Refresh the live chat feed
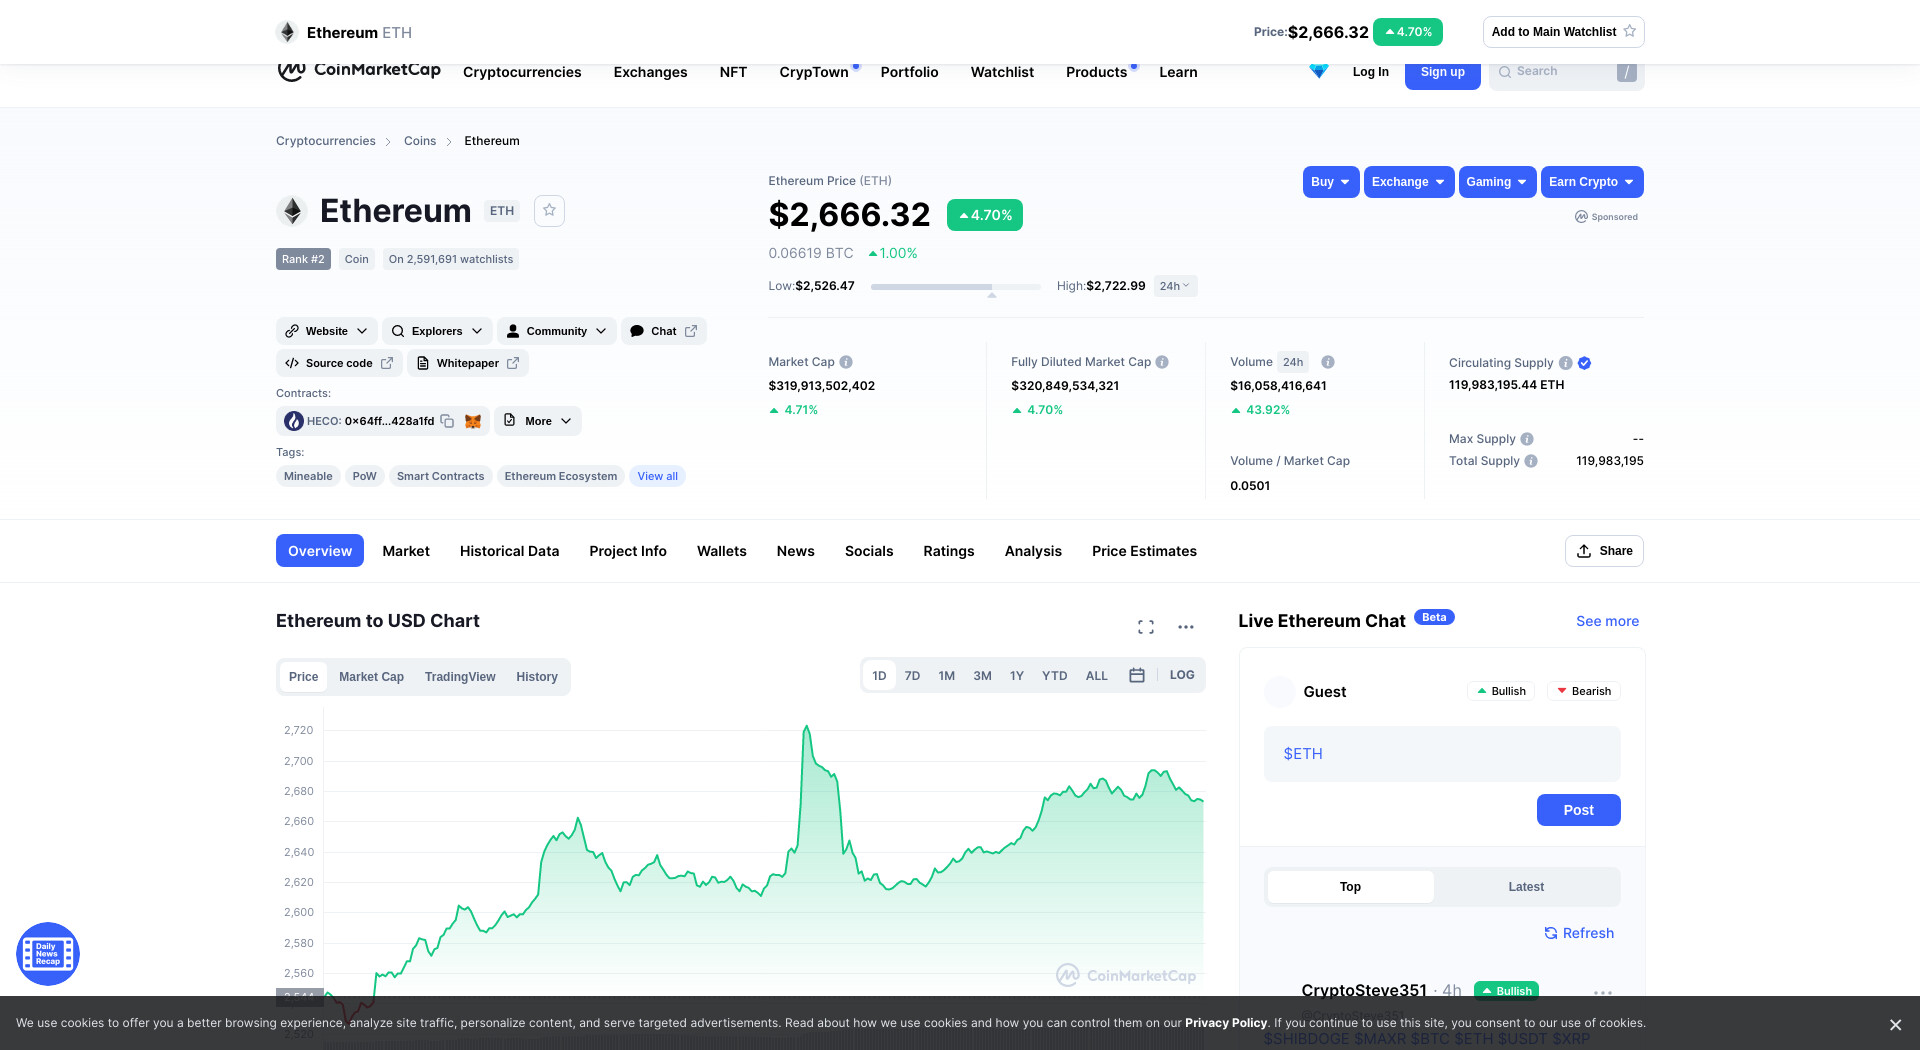Image resolution: width=1920 pixels, height=1050 pixels. [x=1579, y=933]
